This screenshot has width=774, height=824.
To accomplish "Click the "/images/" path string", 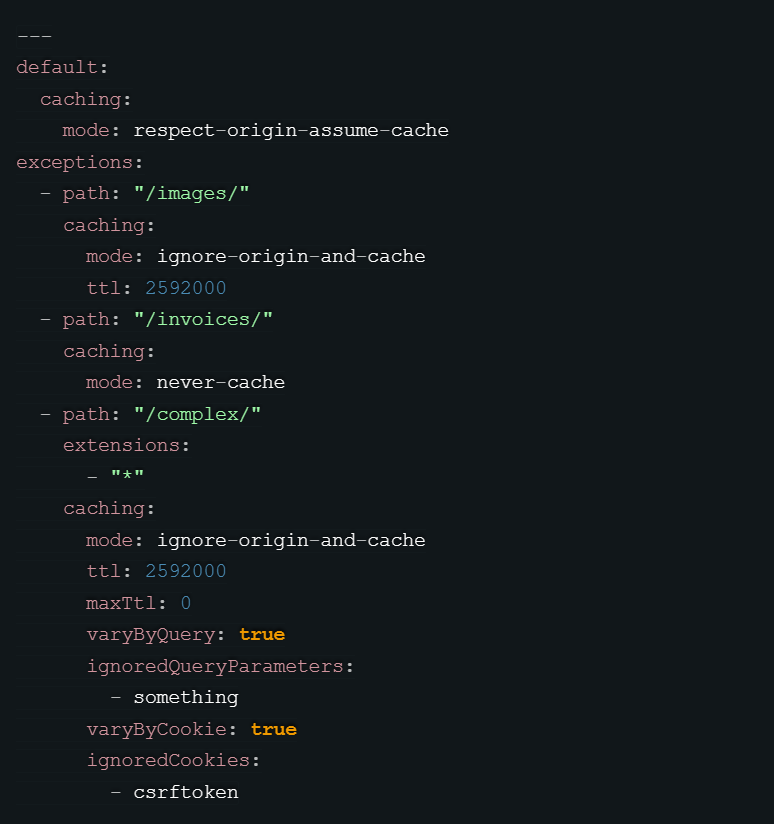I will pyautogui.click(x=191, y=193).
